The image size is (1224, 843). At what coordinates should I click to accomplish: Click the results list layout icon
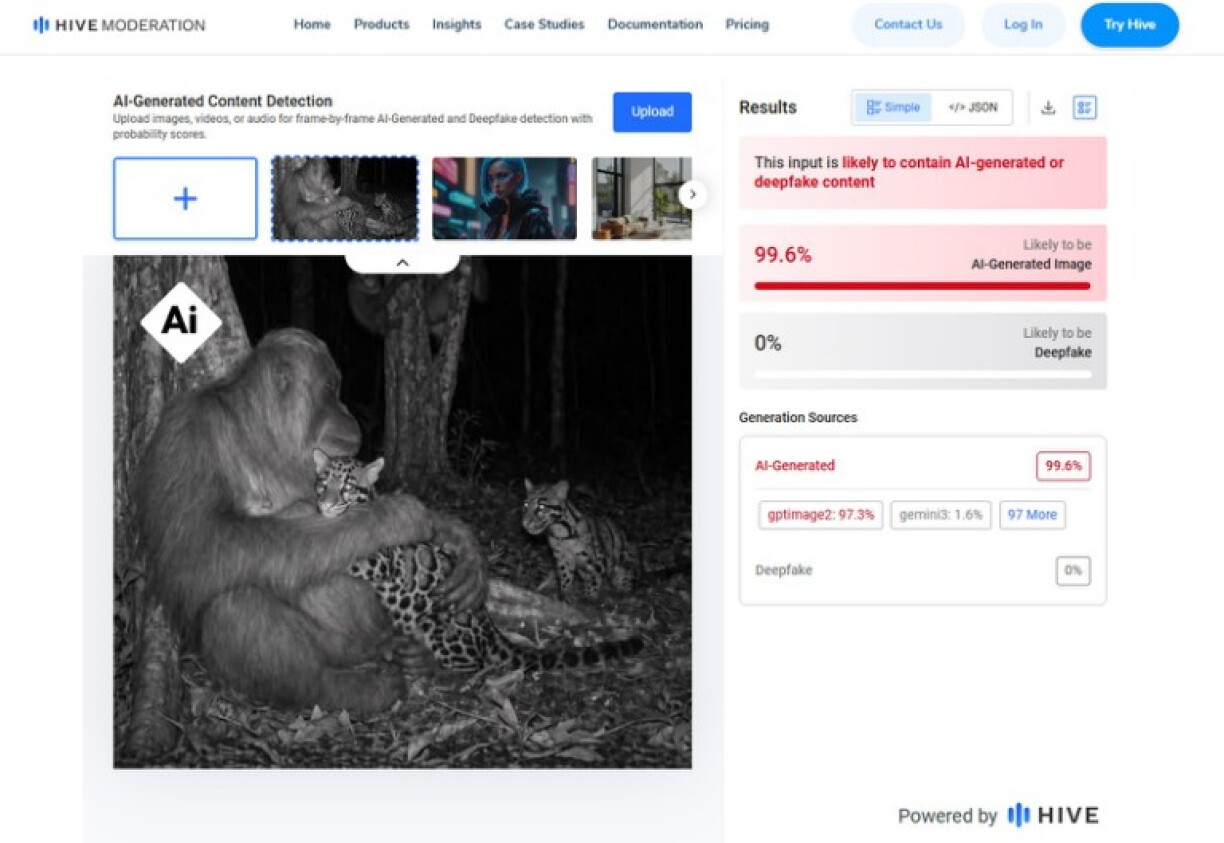click(1084, 108)
